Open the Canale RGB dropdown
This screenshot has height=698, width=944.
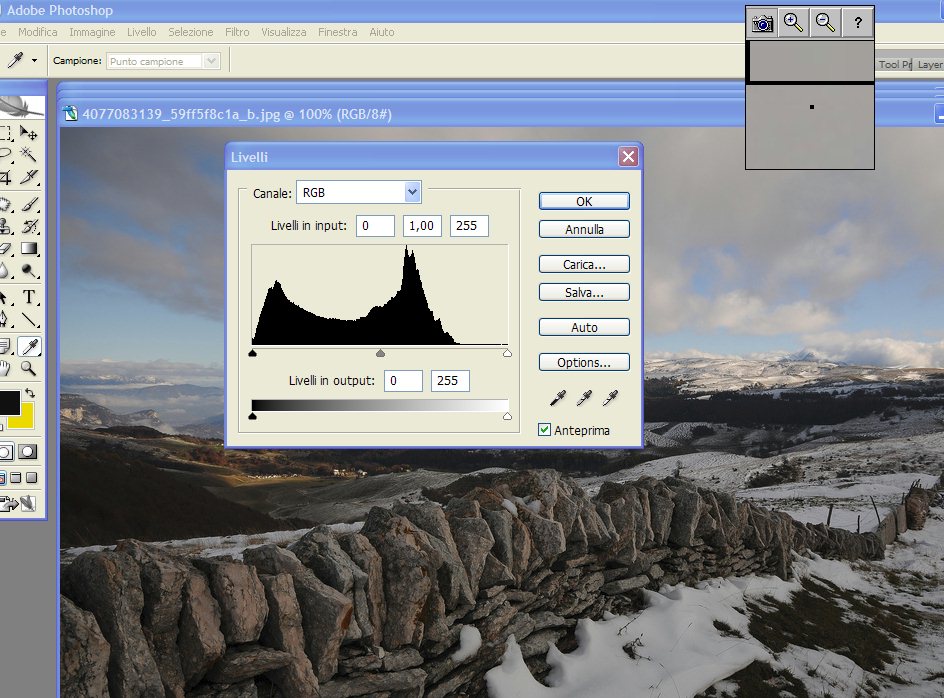coord(412,192)
